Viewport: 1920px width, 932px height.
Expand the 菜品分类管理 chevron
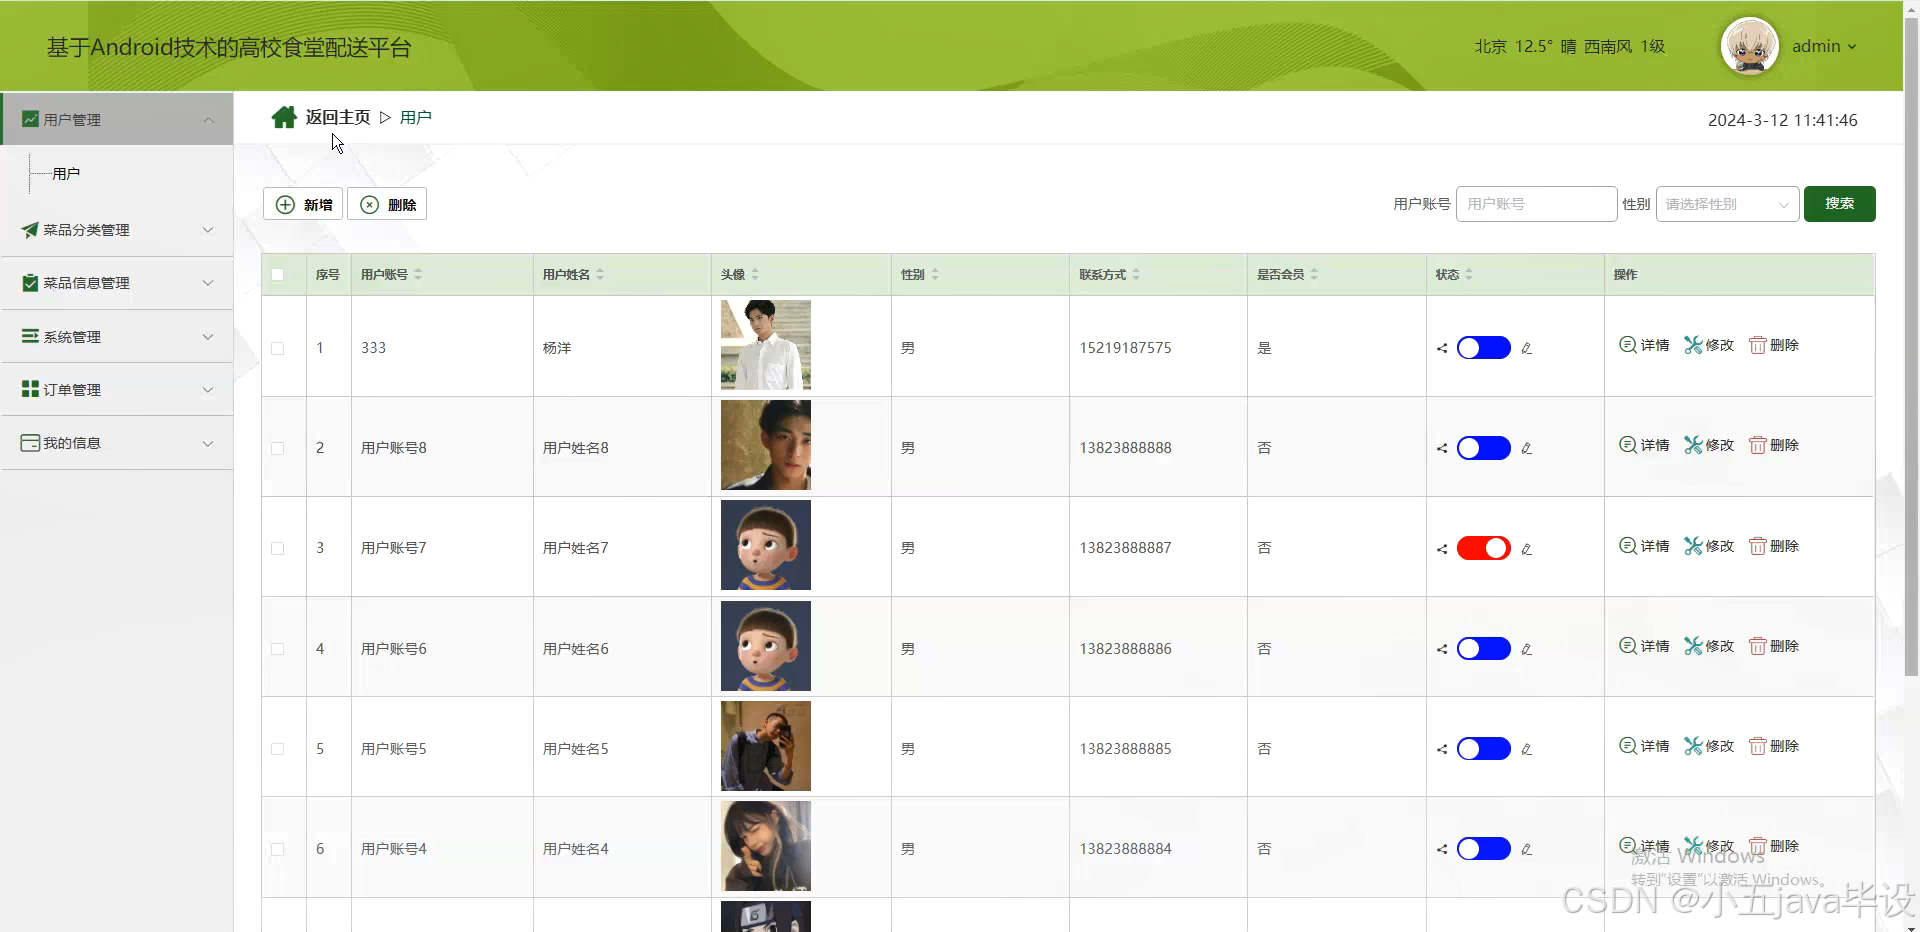208,230
